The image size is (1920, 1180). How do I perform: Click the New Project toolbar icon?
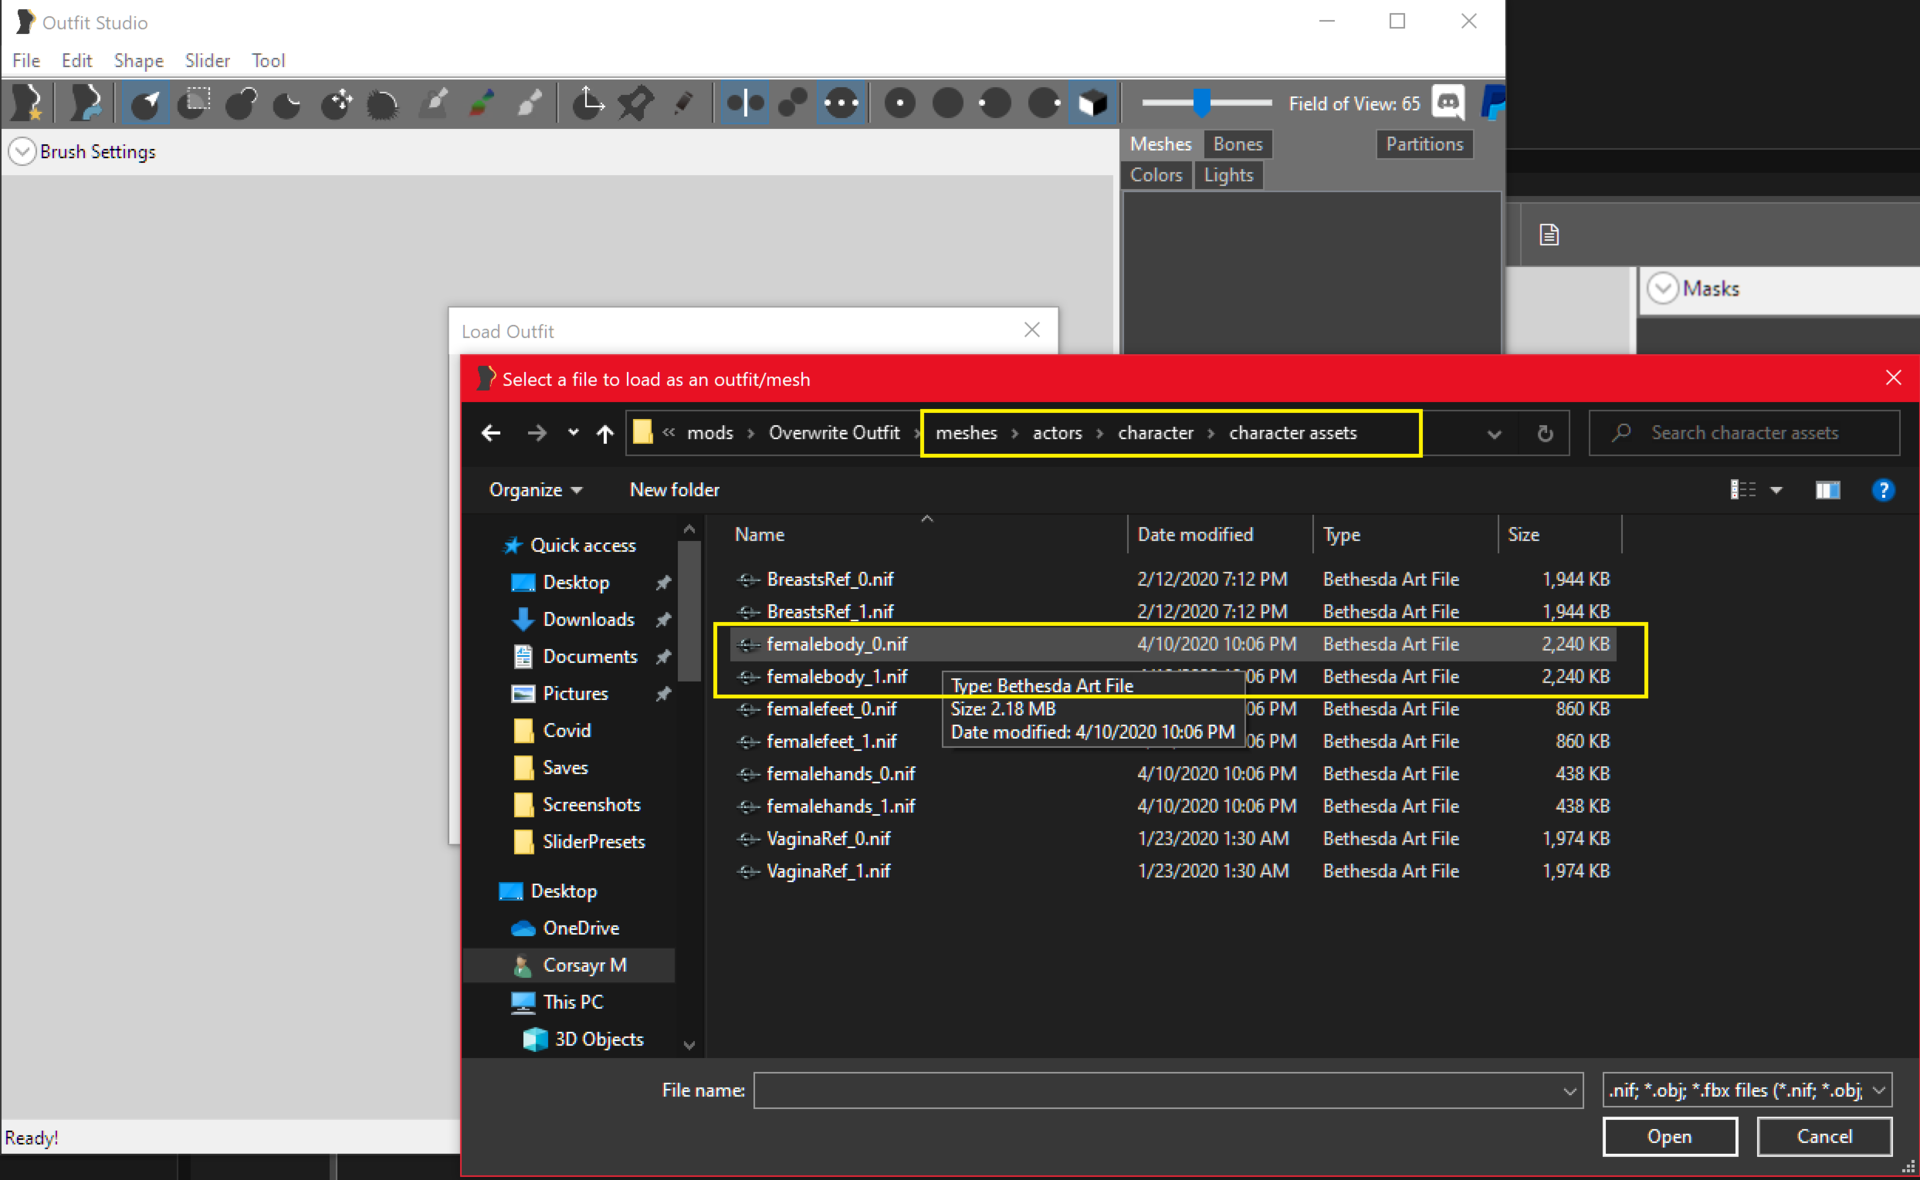(29, 103)
